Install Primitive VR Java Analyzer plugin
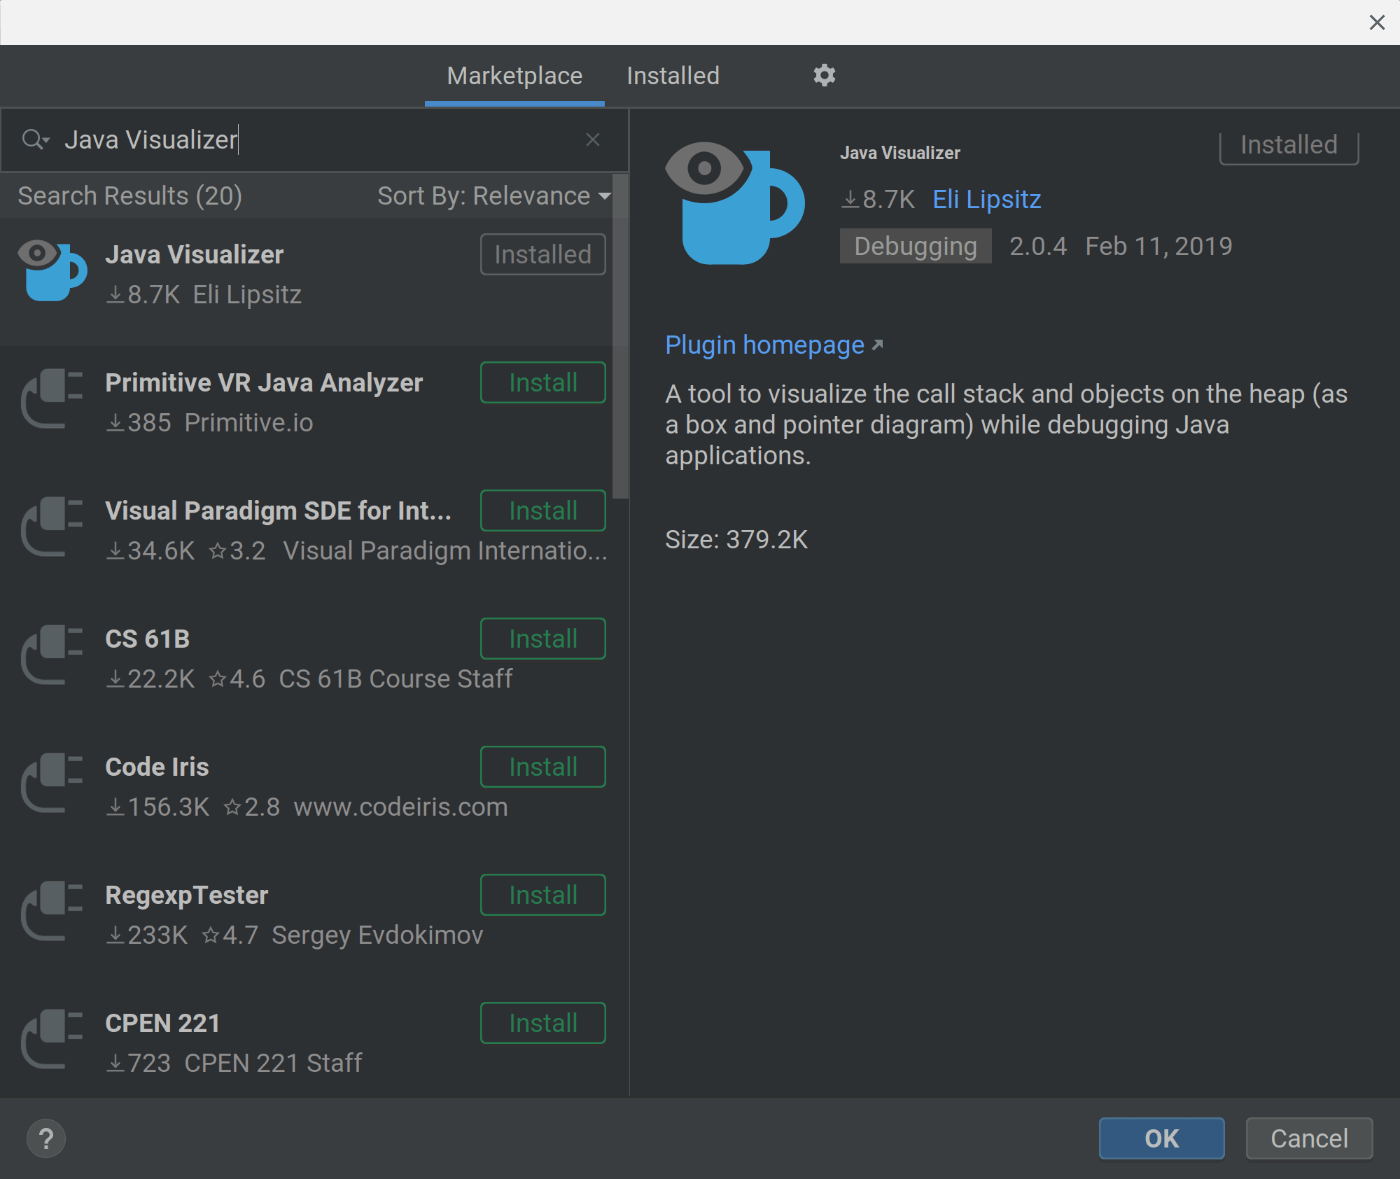The height and width of the screenshot is (1179, 1400). (x=543, y=383)
